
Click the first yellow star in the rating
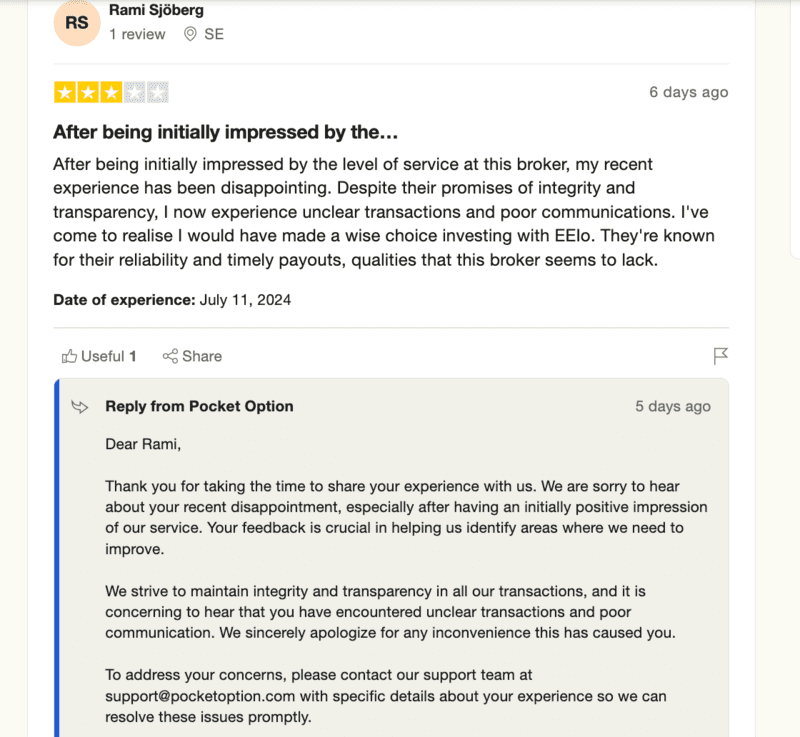[x=62, y=91]
